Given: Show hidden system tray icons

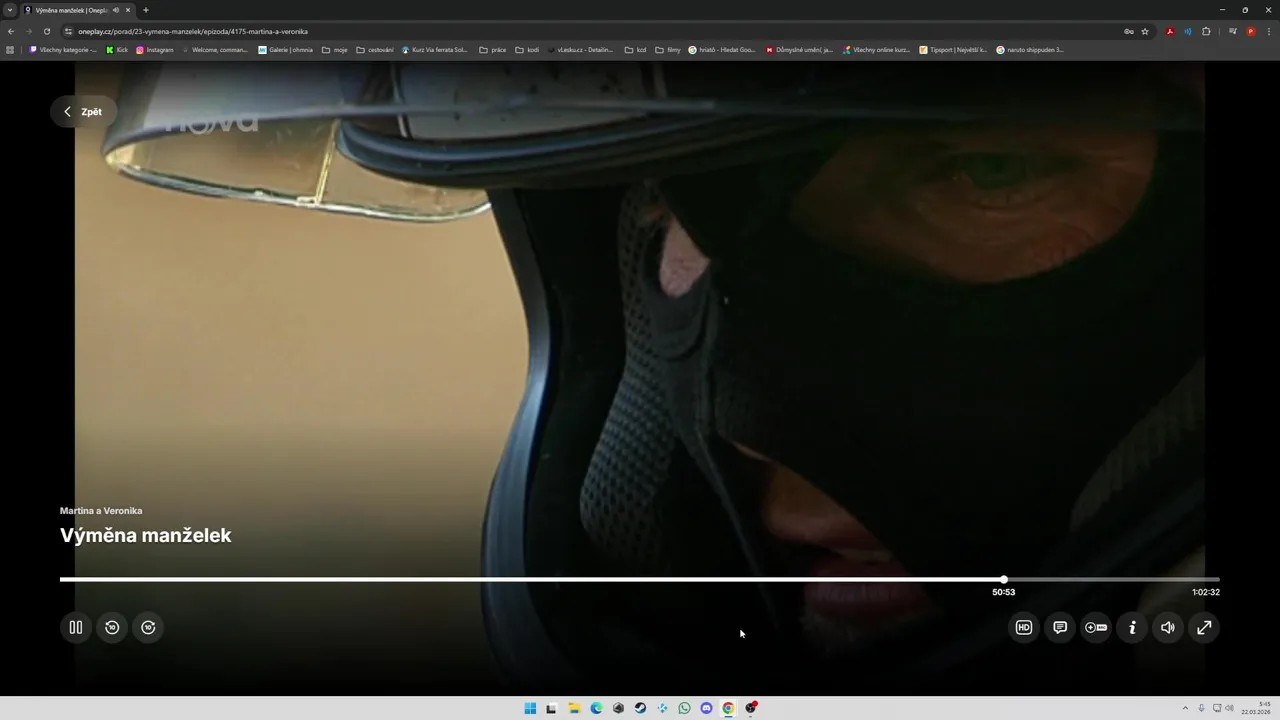Looking at the screenshot, I should [x=1185, y=708].
